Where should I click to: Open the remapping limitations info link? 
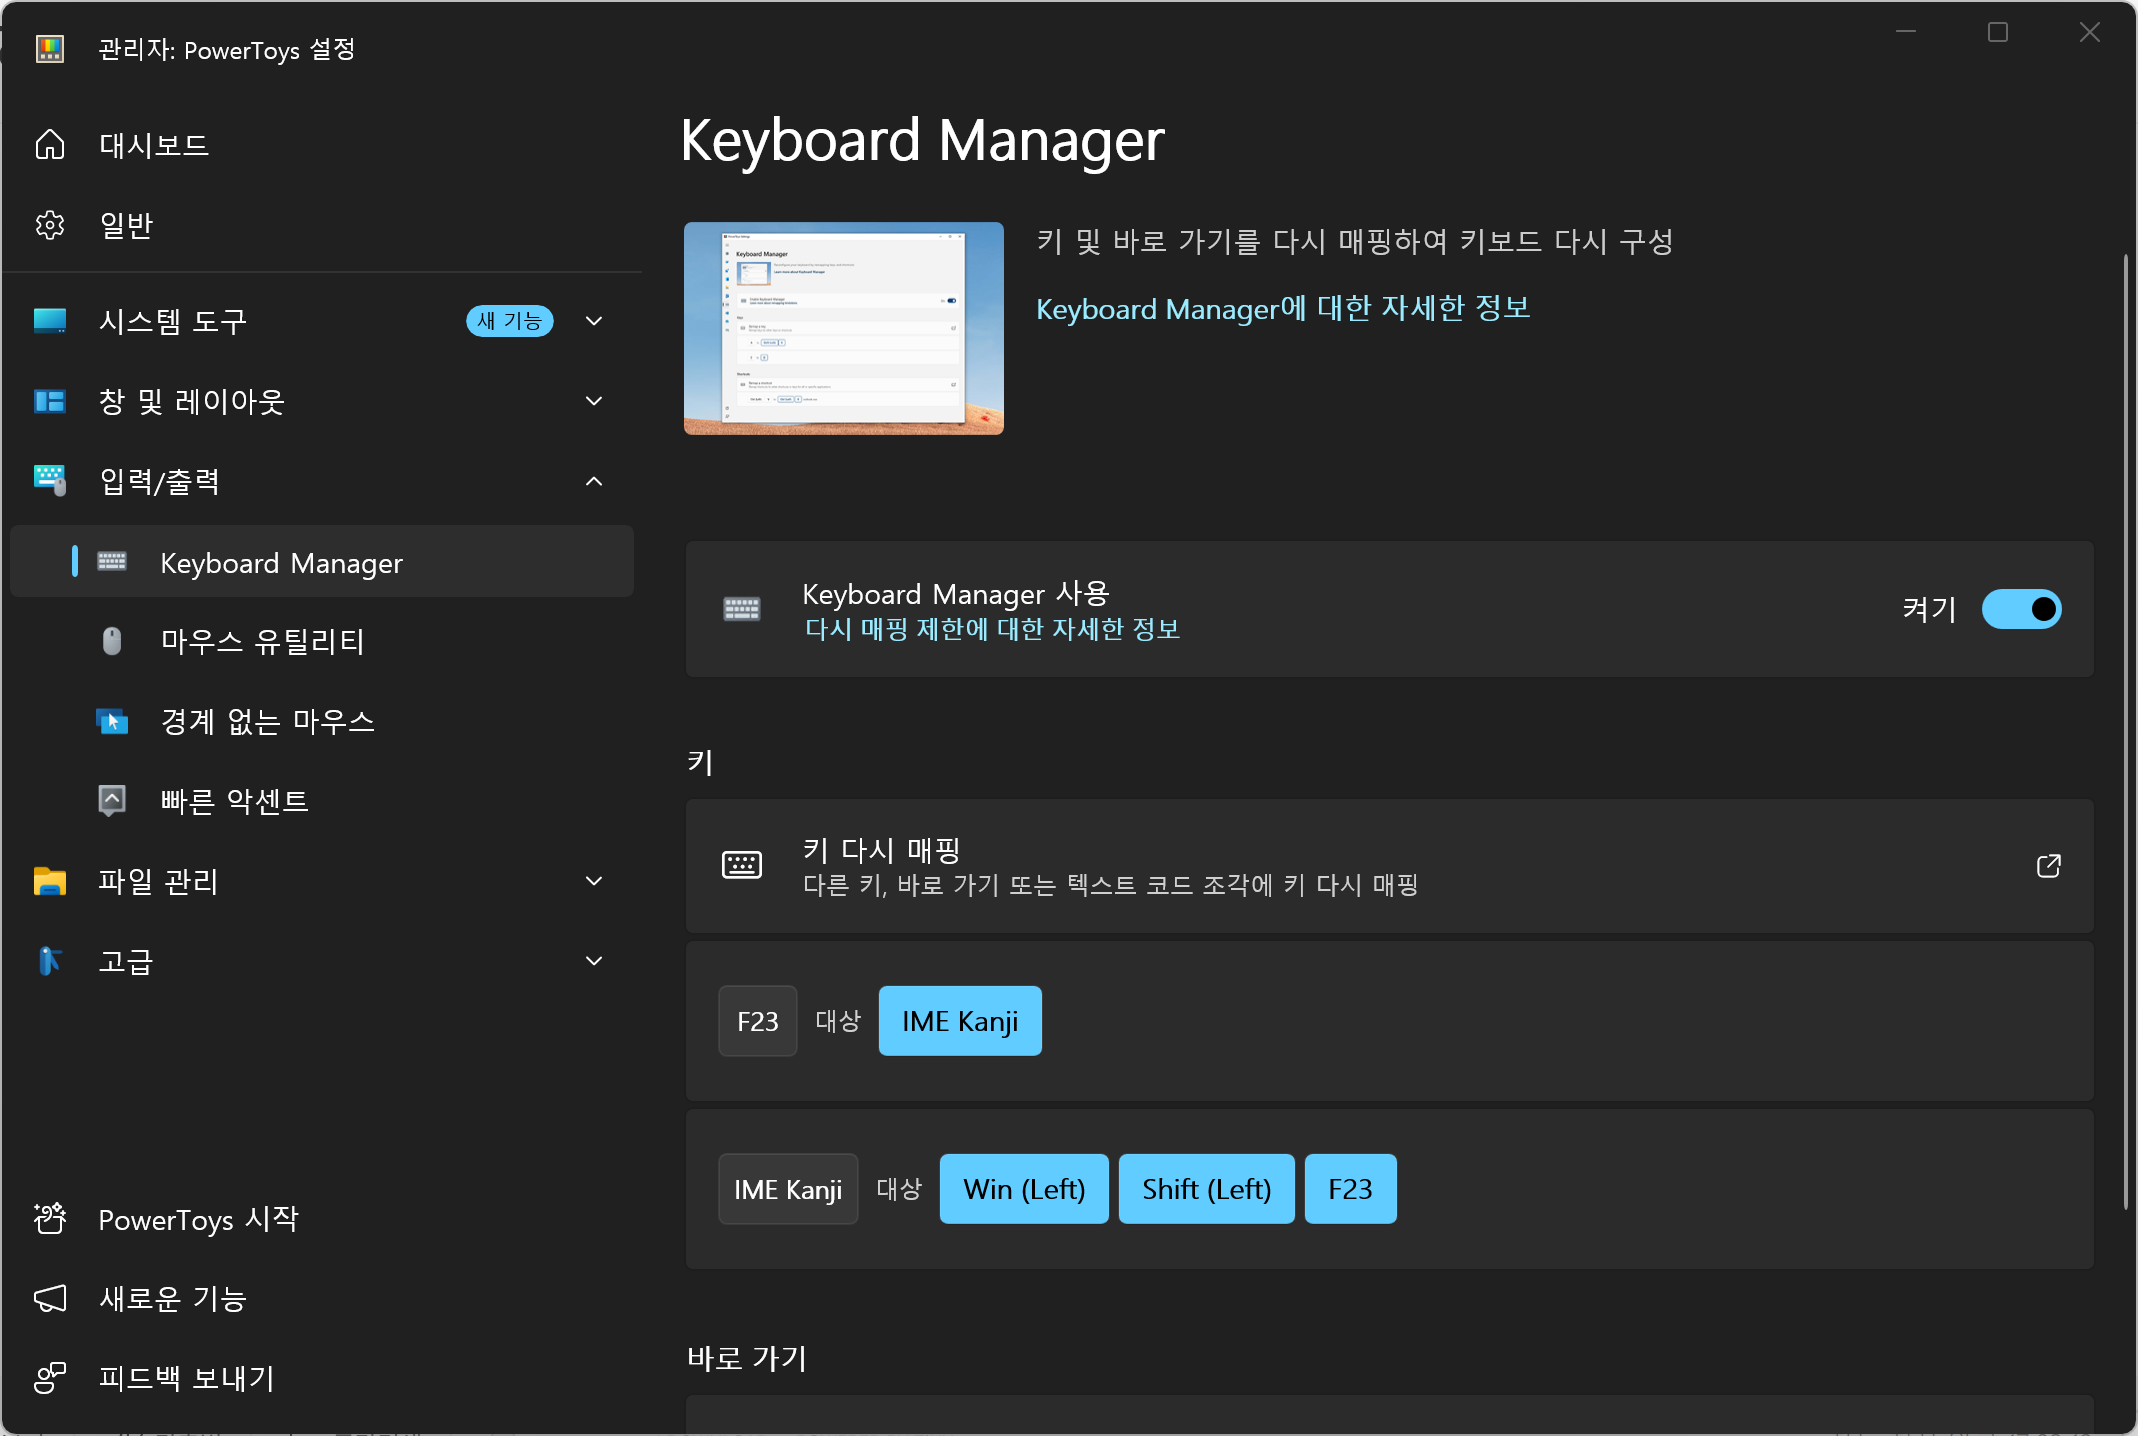(x=992, y=629)
